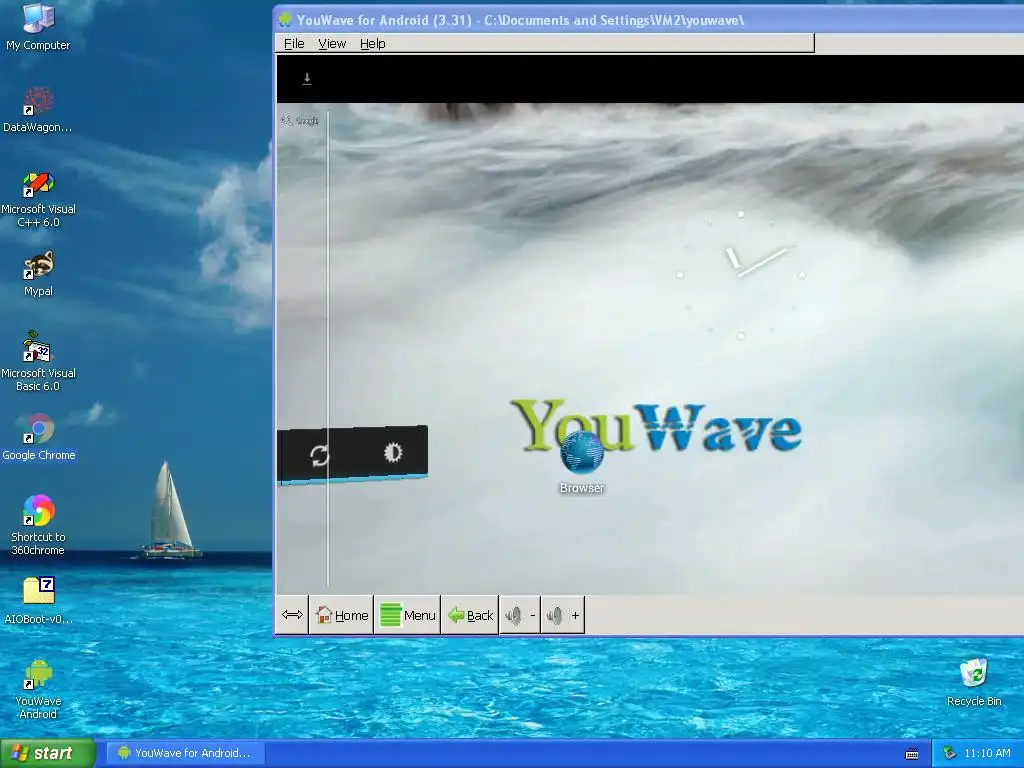Select Microsoft Visual C++ 6.0 shortcut
Image resolution: width=1024 pixels, height=768 pixels.
(x=38, y=199)
